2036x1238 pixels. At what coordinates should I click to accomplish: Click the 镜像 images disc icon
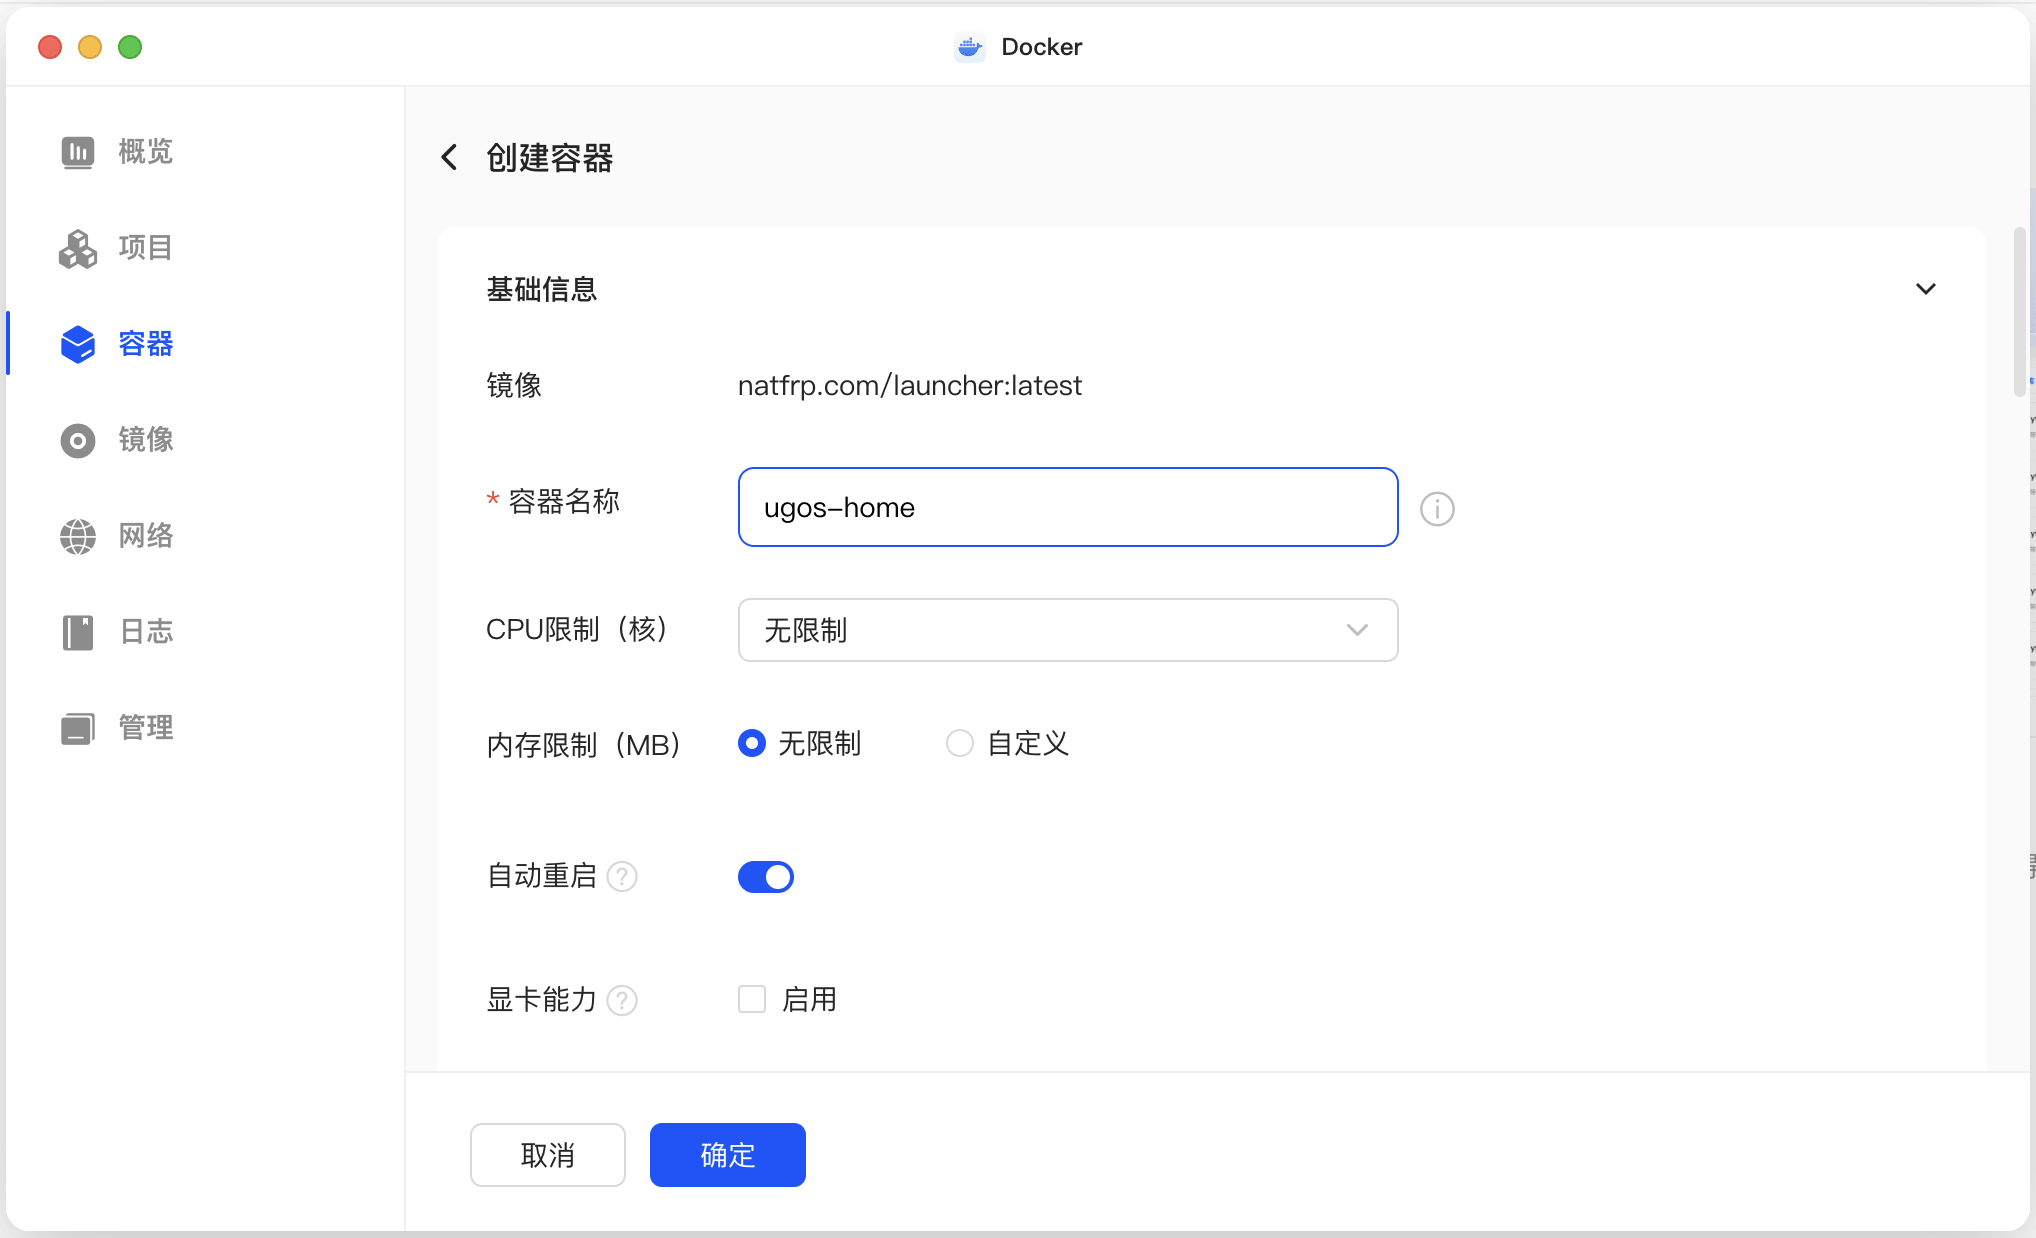[78, 440]
